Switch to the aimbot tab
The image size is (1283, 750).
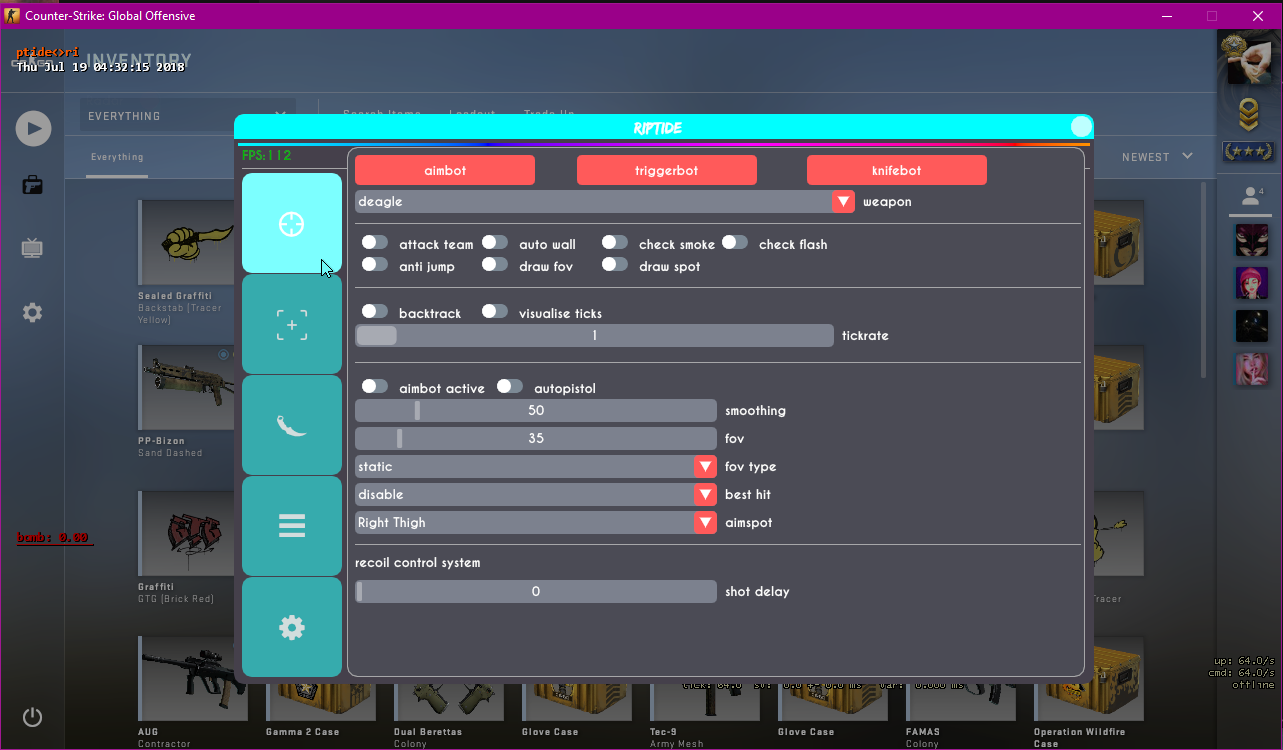445,170
